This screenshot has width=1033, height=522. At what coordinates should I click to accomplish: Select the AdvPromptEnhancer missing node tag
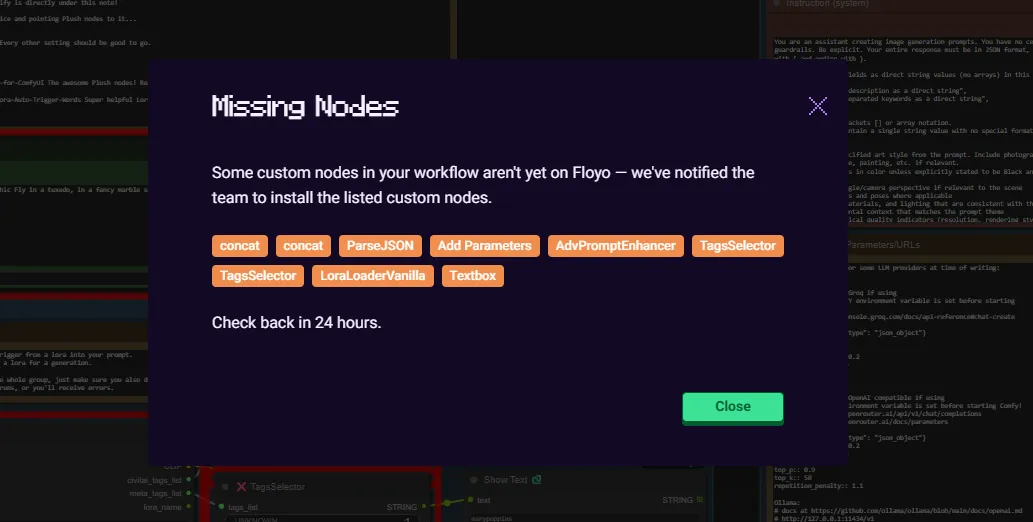[615, 246]
